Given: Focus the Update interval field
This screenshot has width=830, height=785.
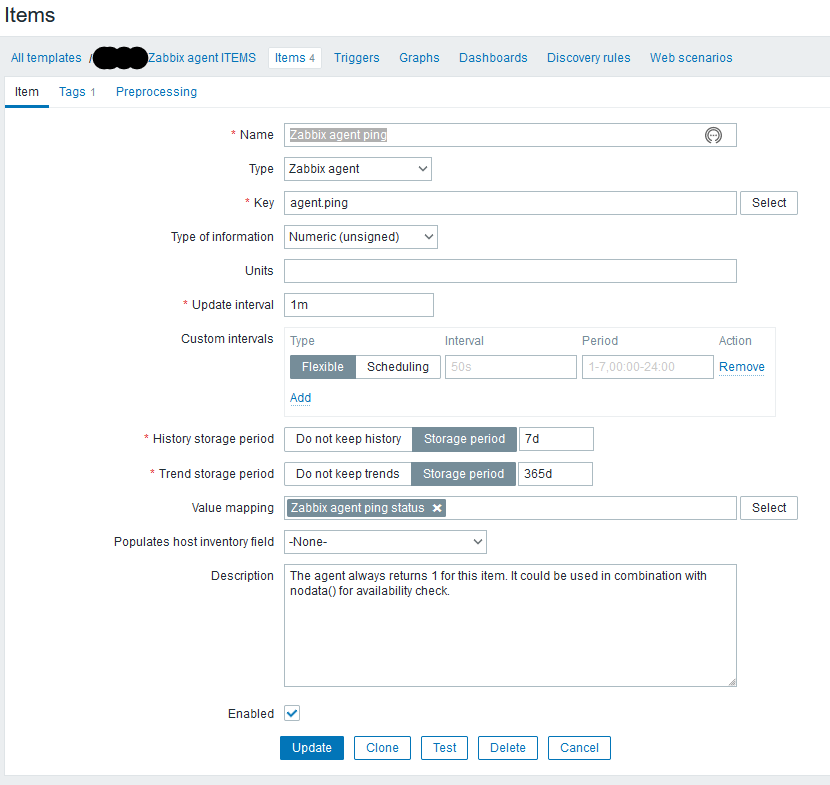Looking at the screenshot, I should click(359, 305).
